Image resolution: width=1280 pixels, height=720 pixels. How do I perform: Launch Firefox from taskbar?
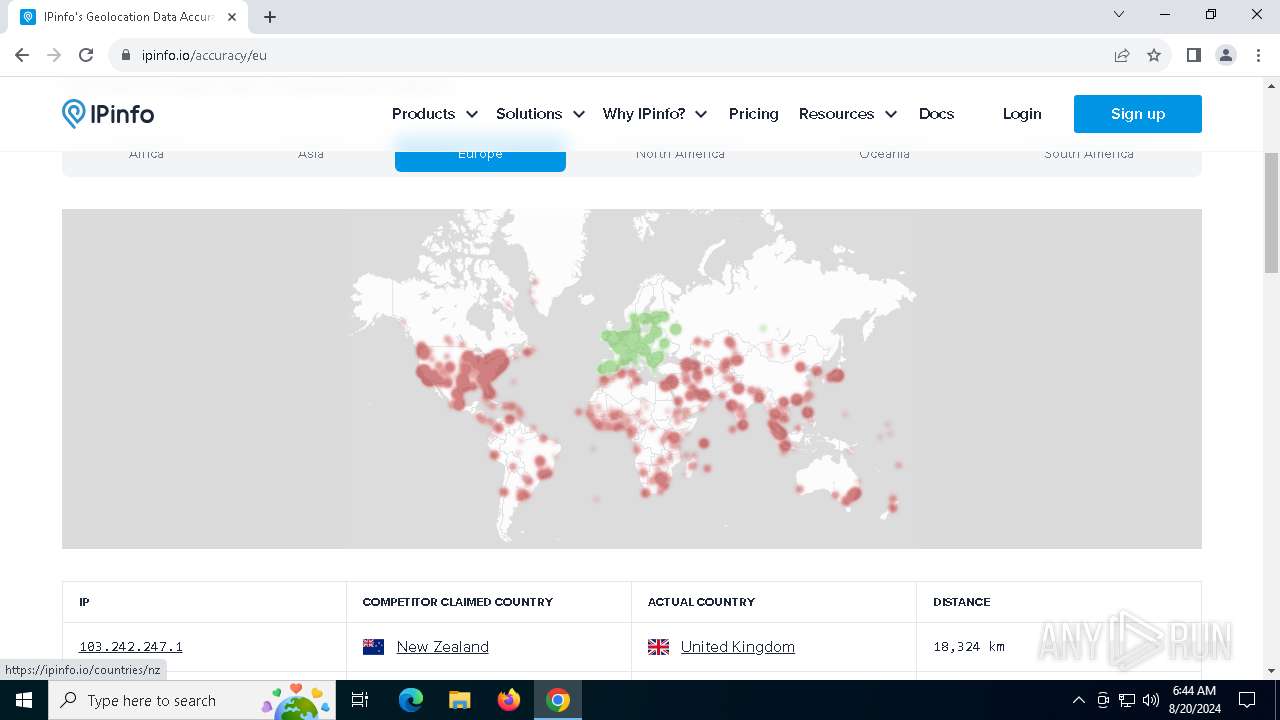[509, 700]
